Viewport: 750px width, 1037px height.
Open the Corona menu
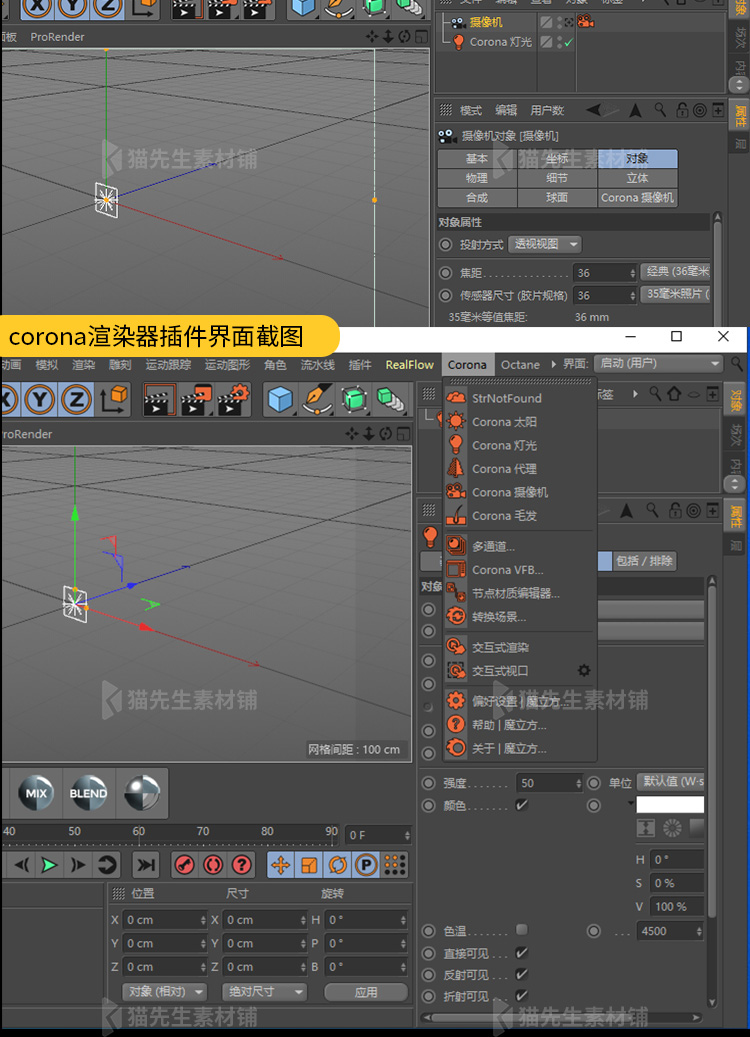pos(467,364)
